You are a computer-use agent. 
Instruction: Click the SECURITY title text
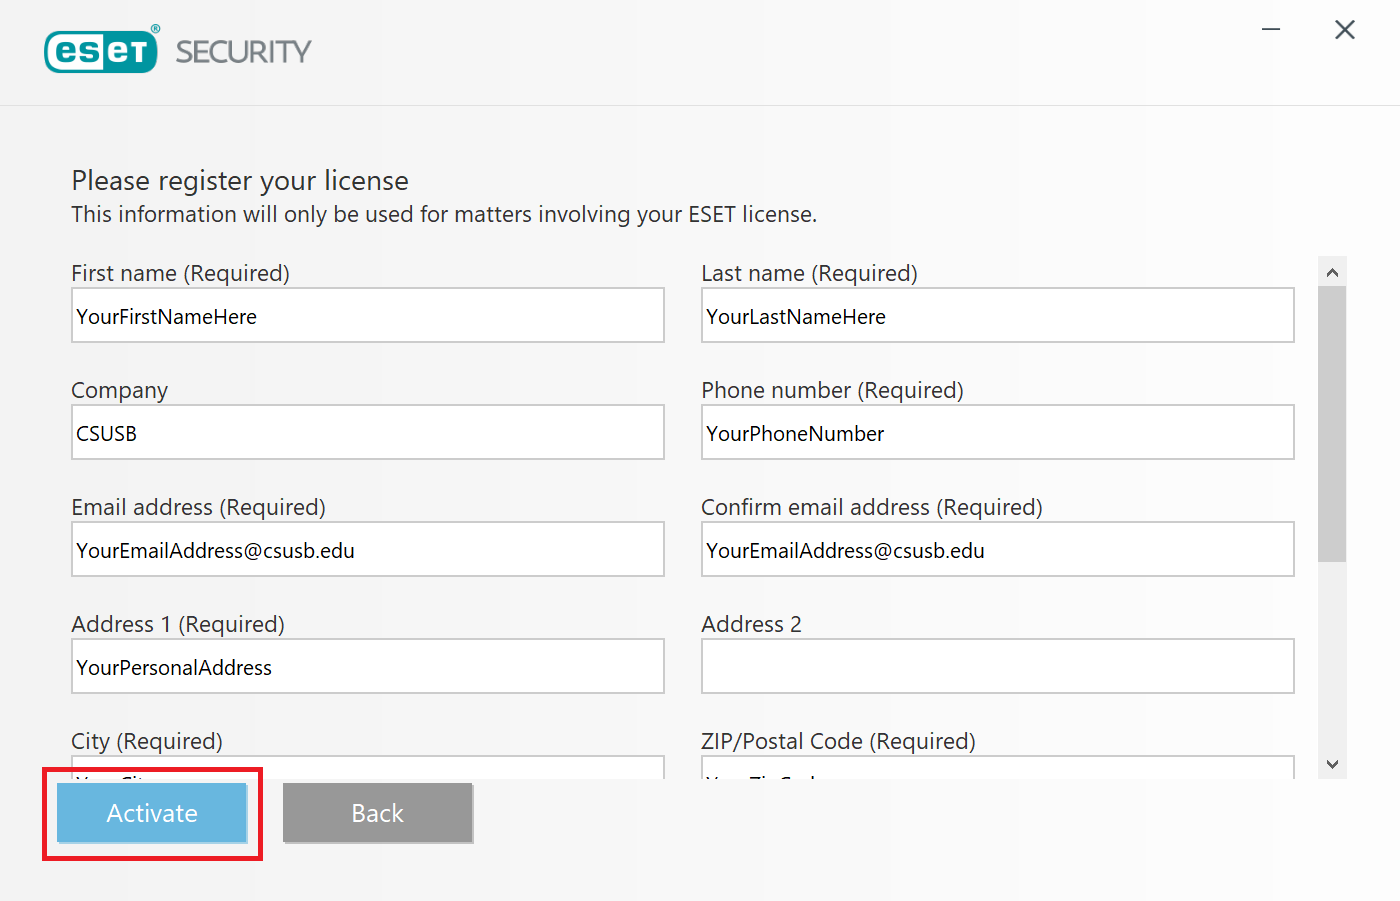coord(244,52)
